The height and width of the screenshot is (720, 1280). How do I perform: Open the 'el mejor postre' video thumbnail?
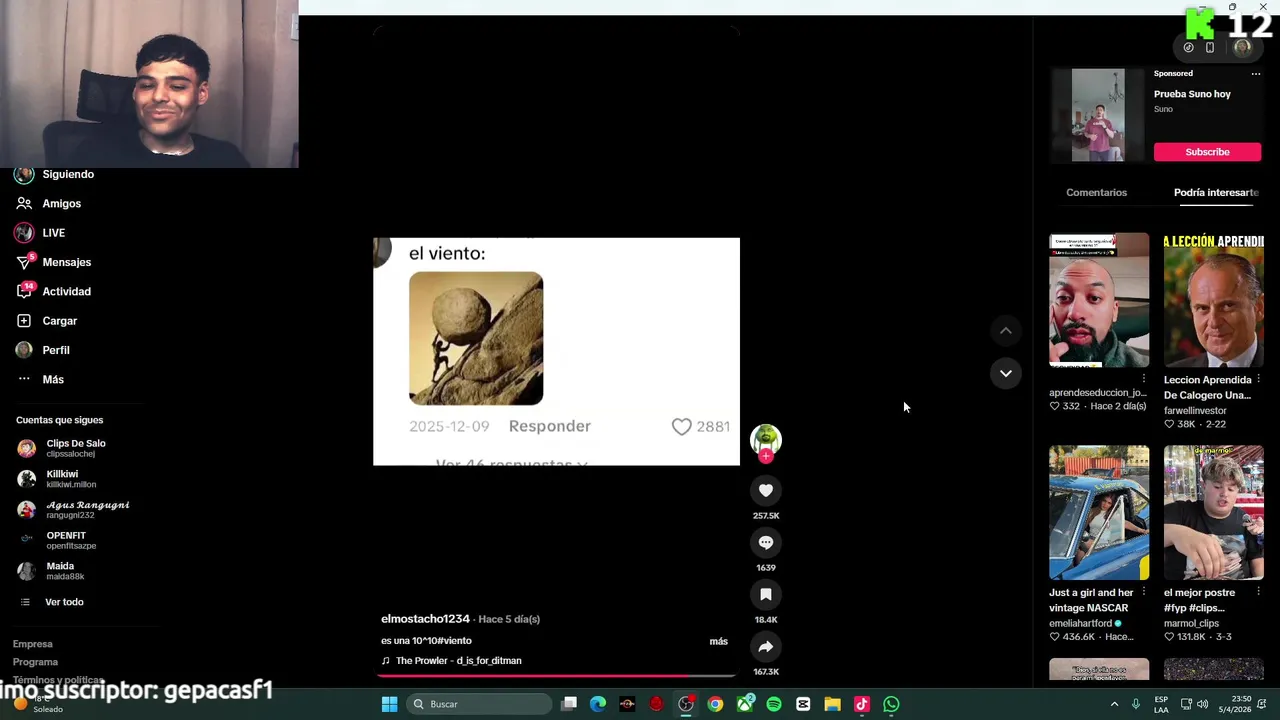click(1213, 512)
